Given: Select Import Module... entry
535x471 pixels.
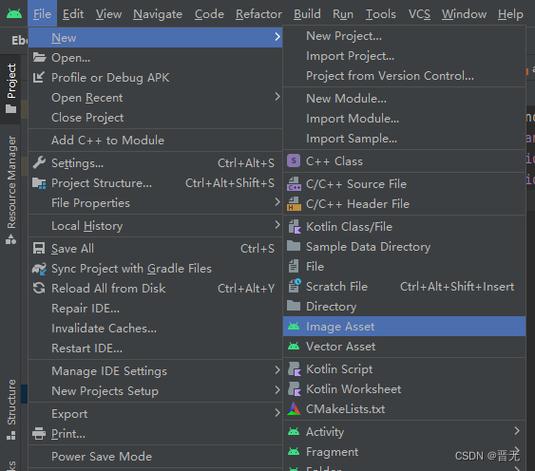Looking at the screenshot, I should (x=404, y=119).
